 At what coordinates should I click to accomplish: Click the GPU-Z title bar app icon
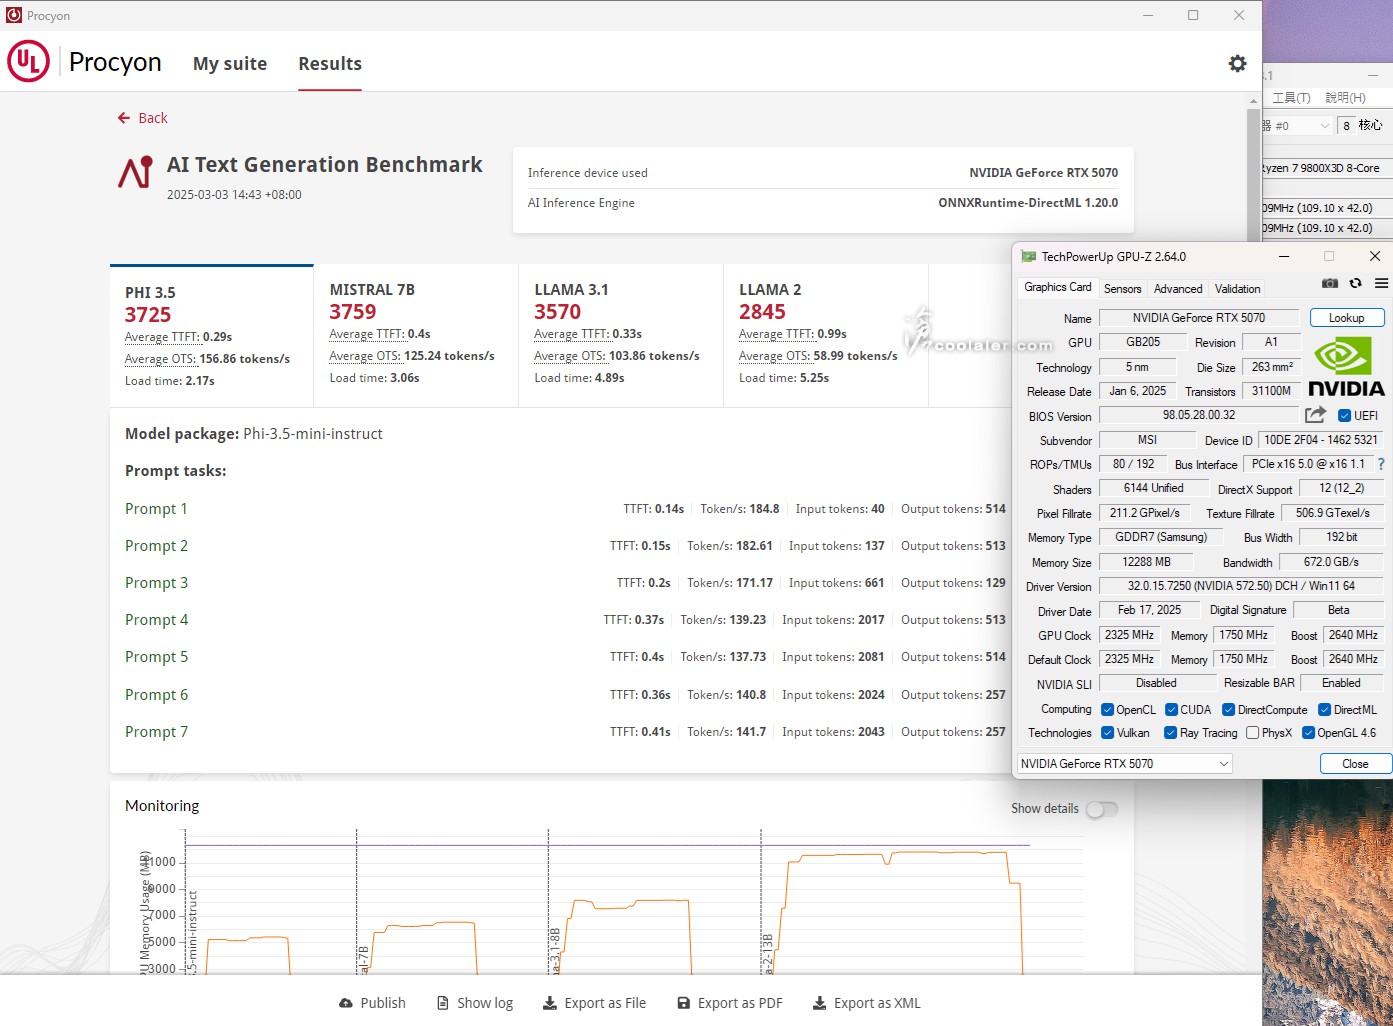1028,257
